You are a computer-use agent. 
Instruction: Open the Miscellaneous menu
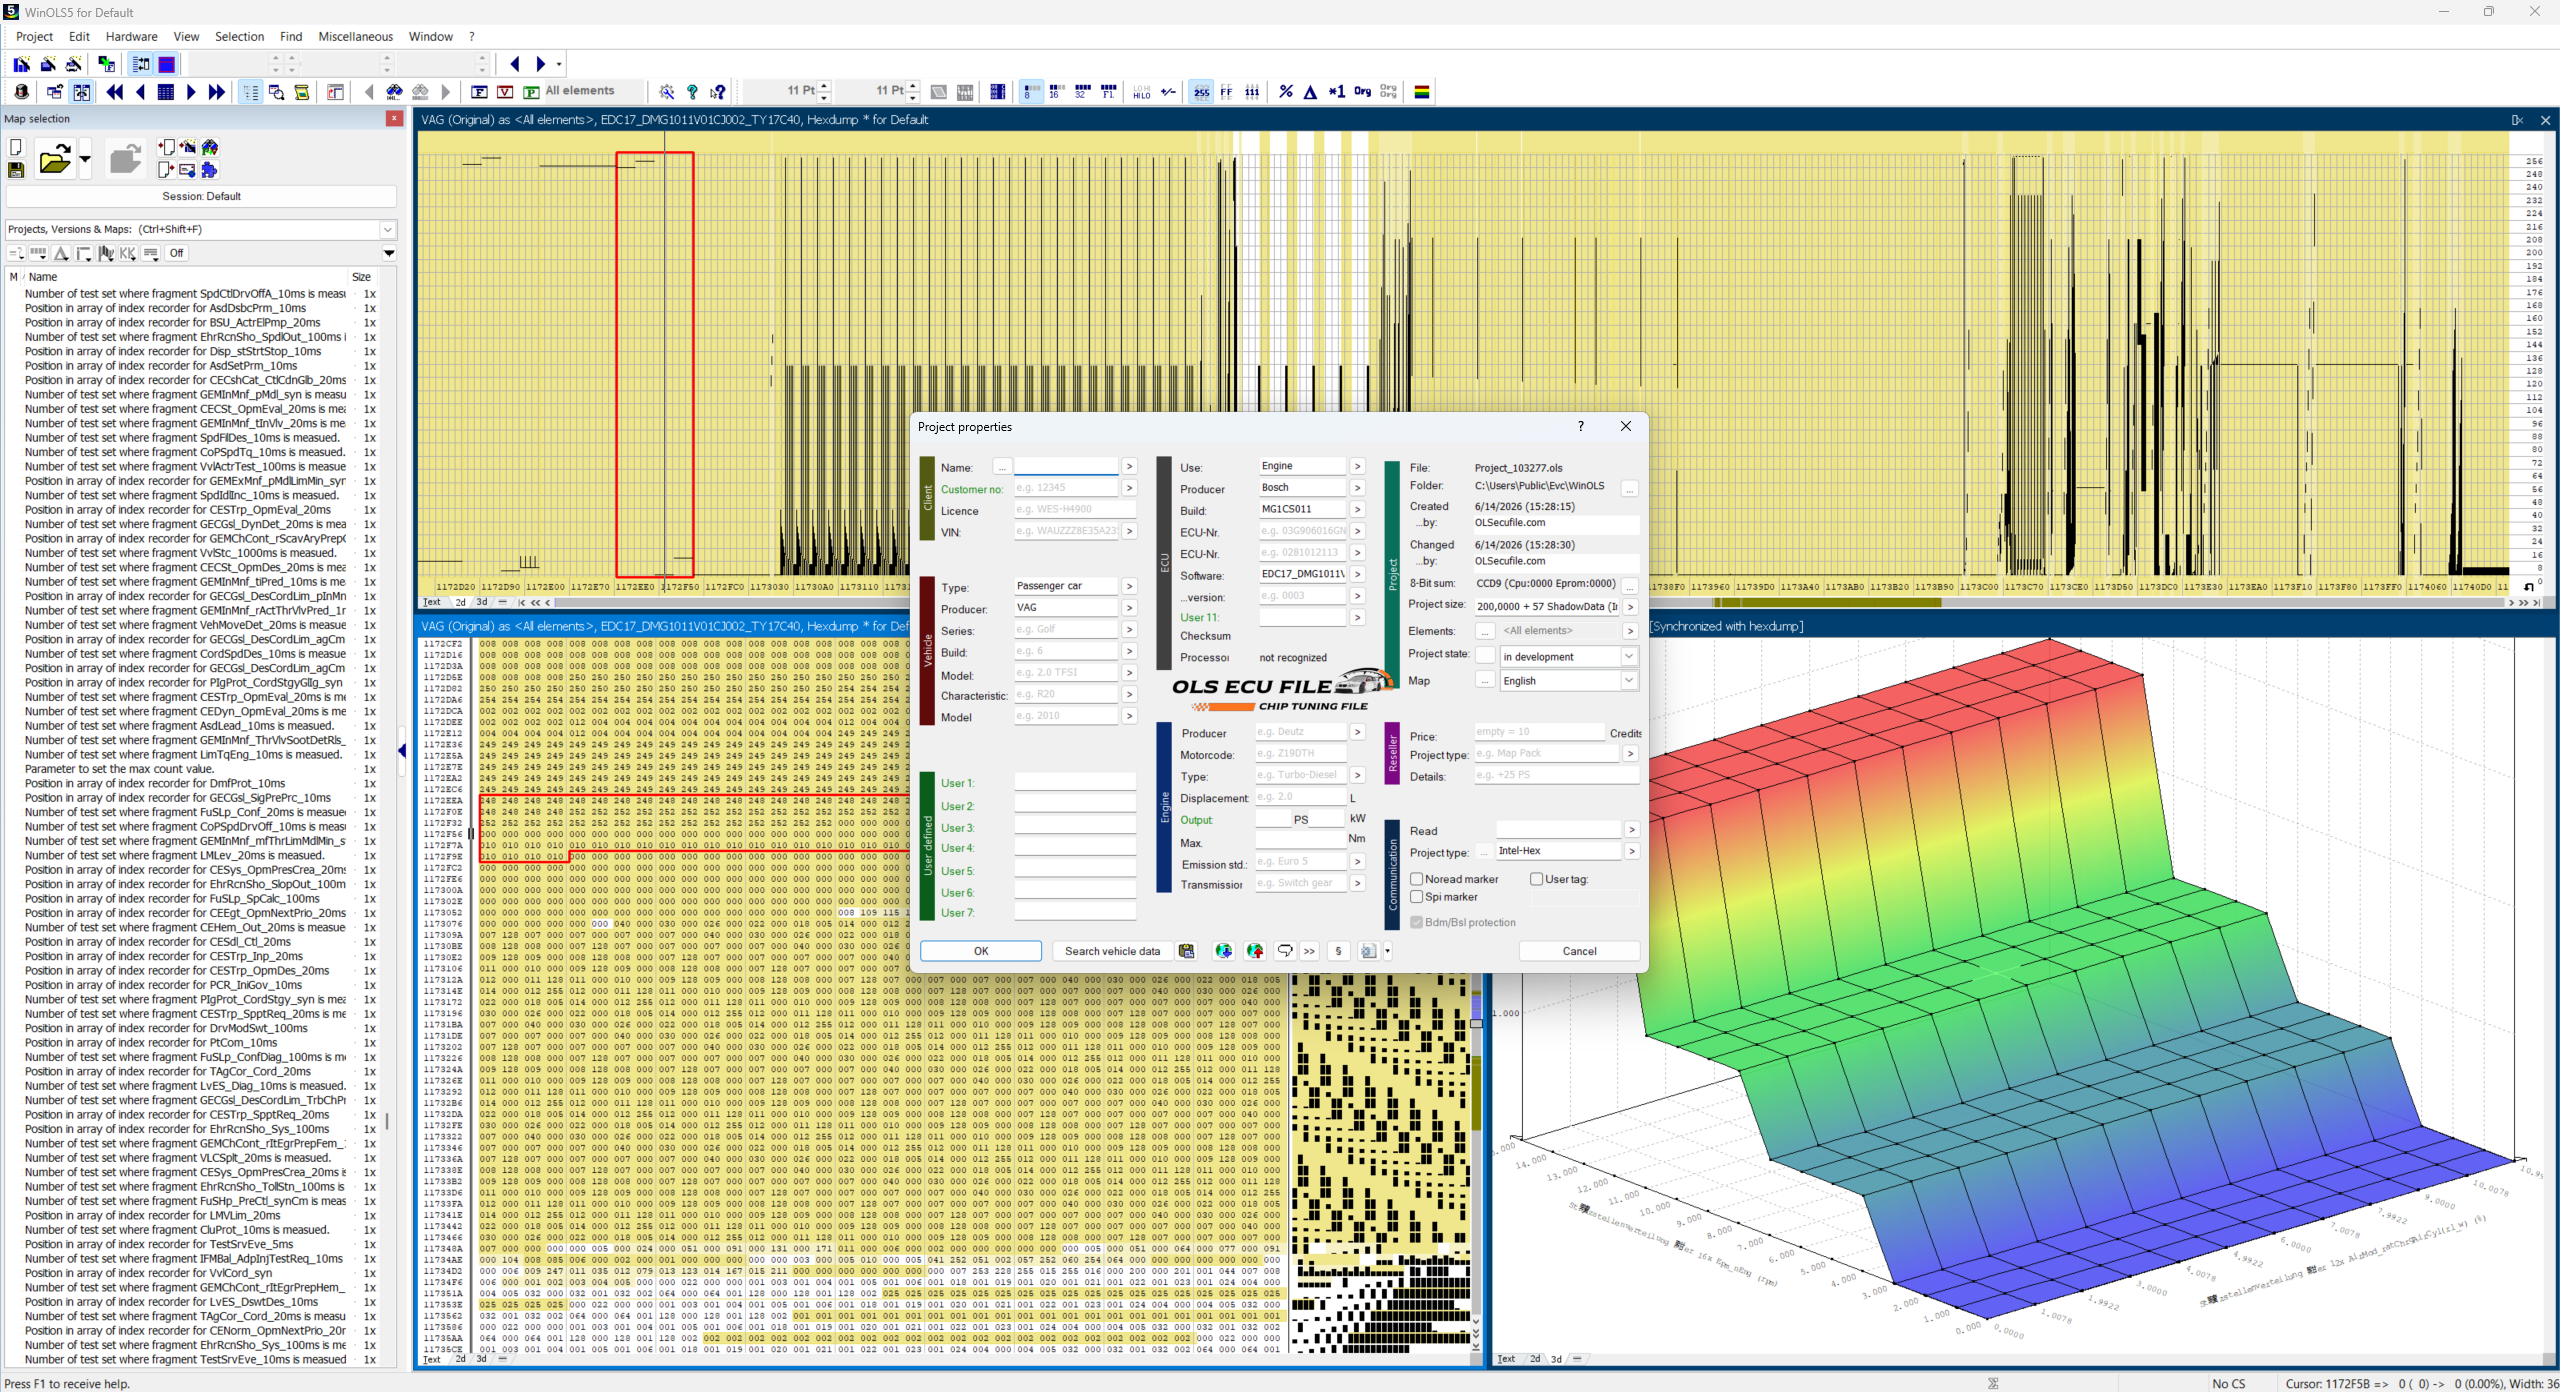(x=355, y=37)
